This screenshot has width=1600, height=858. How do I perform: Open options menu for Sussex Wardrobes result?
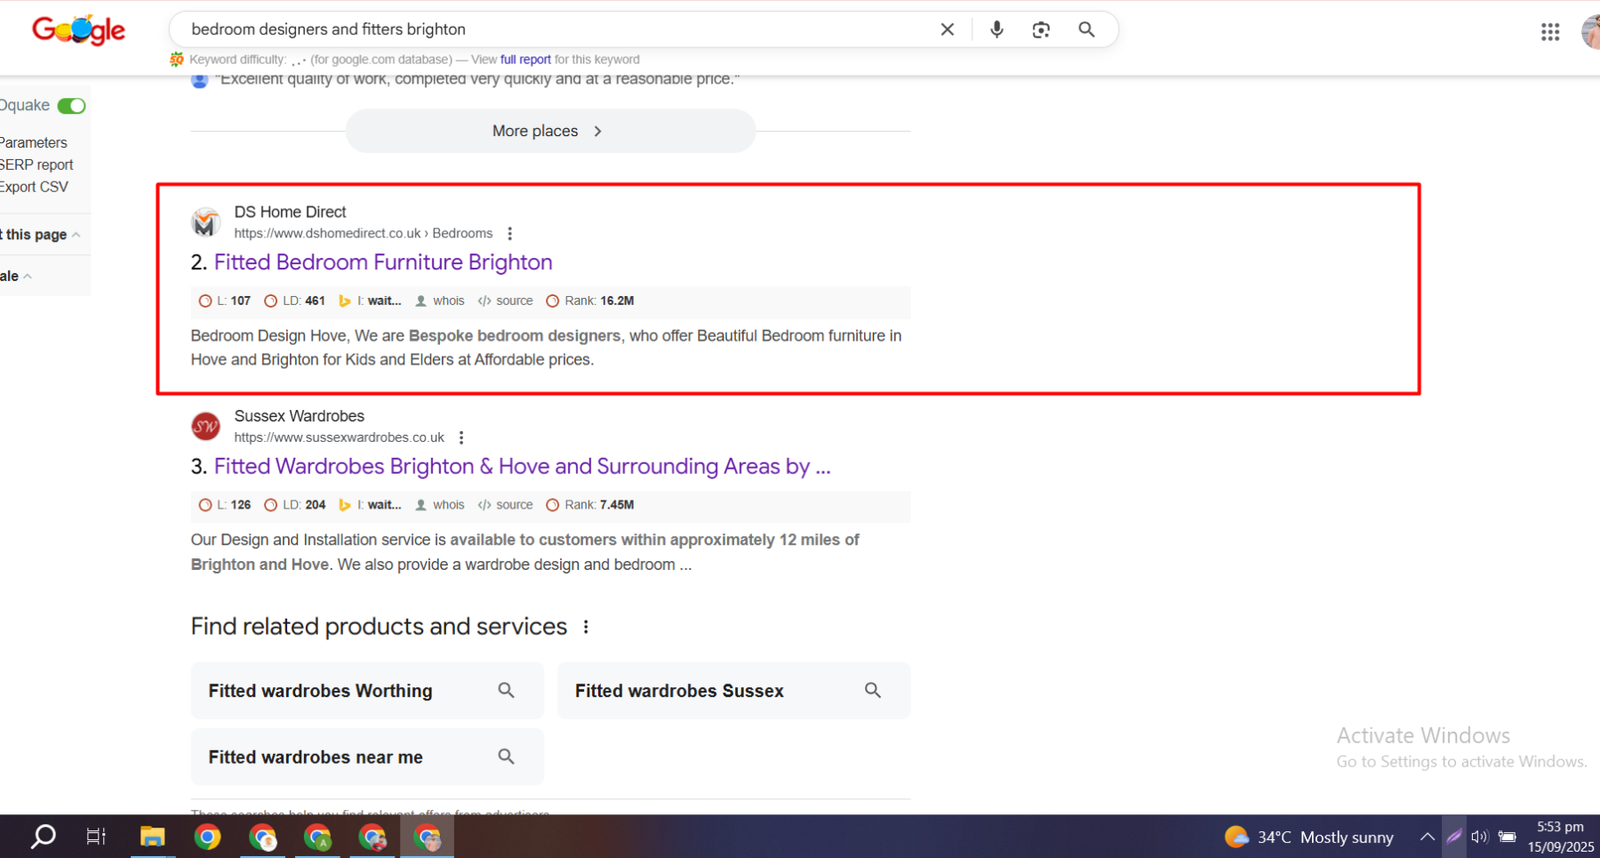461,438
